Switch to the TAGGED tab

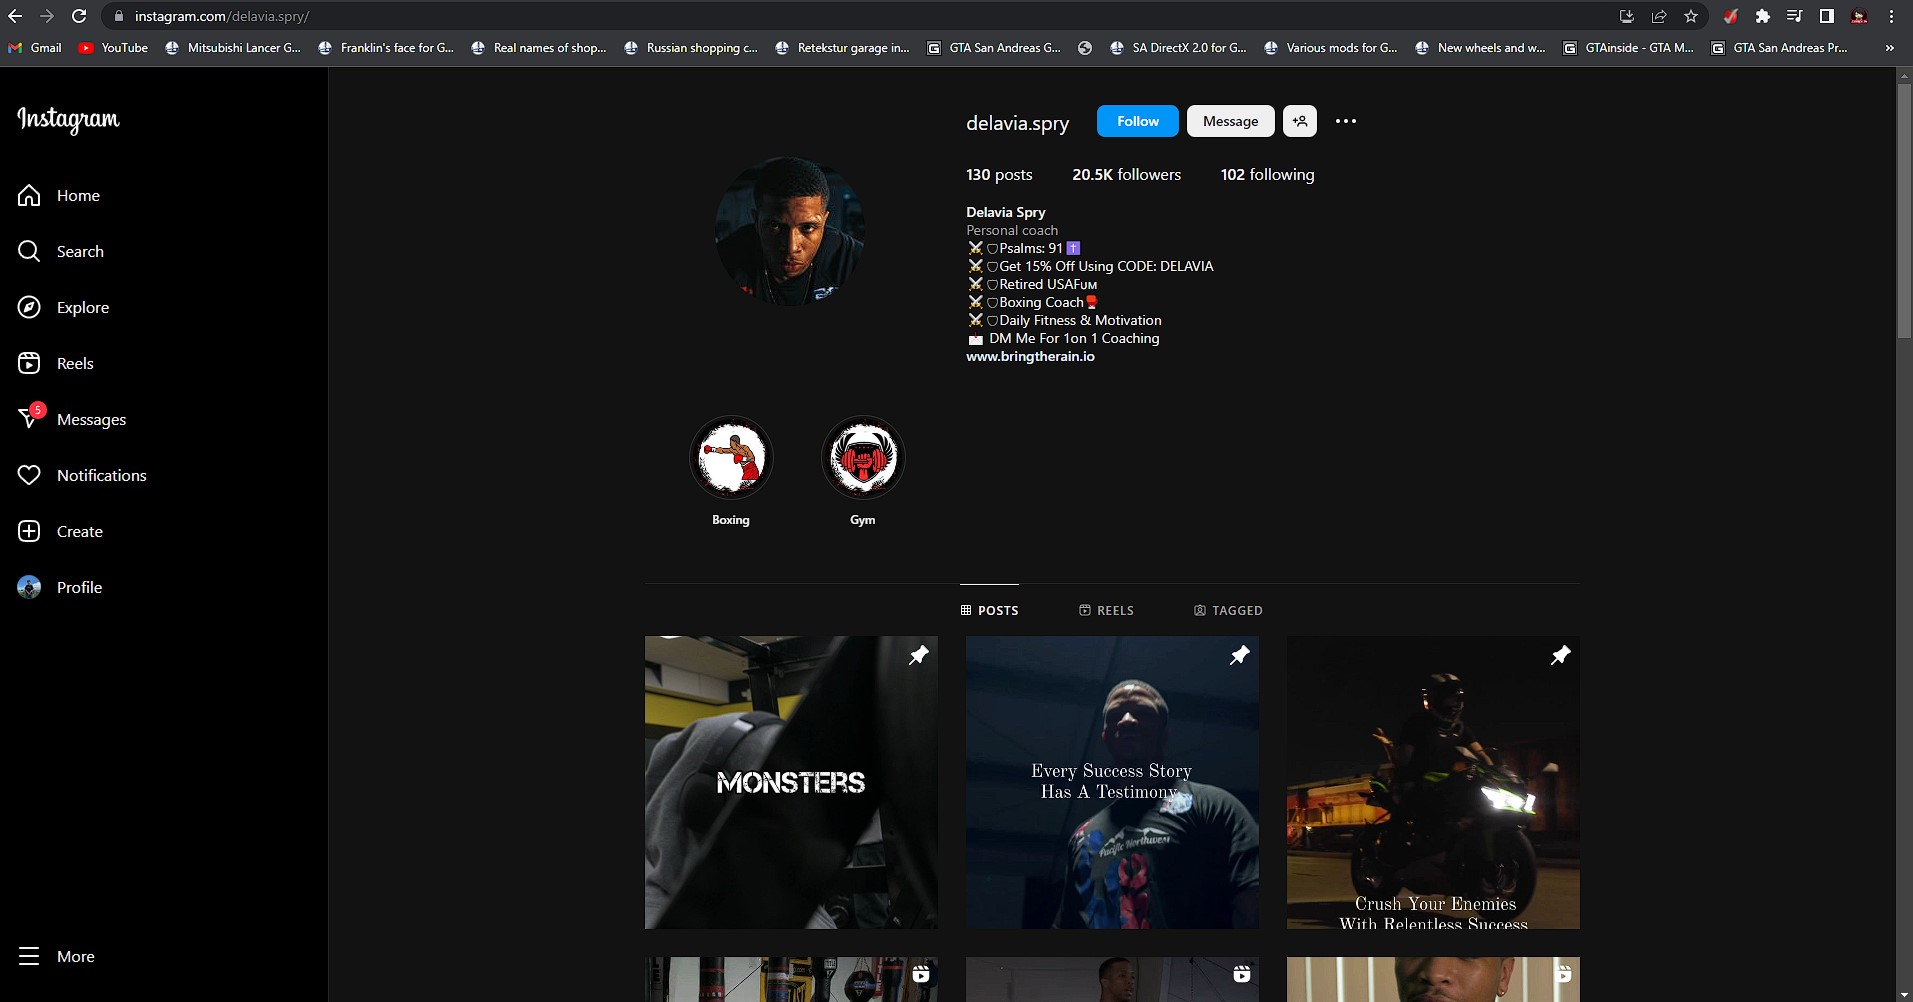1228,610
